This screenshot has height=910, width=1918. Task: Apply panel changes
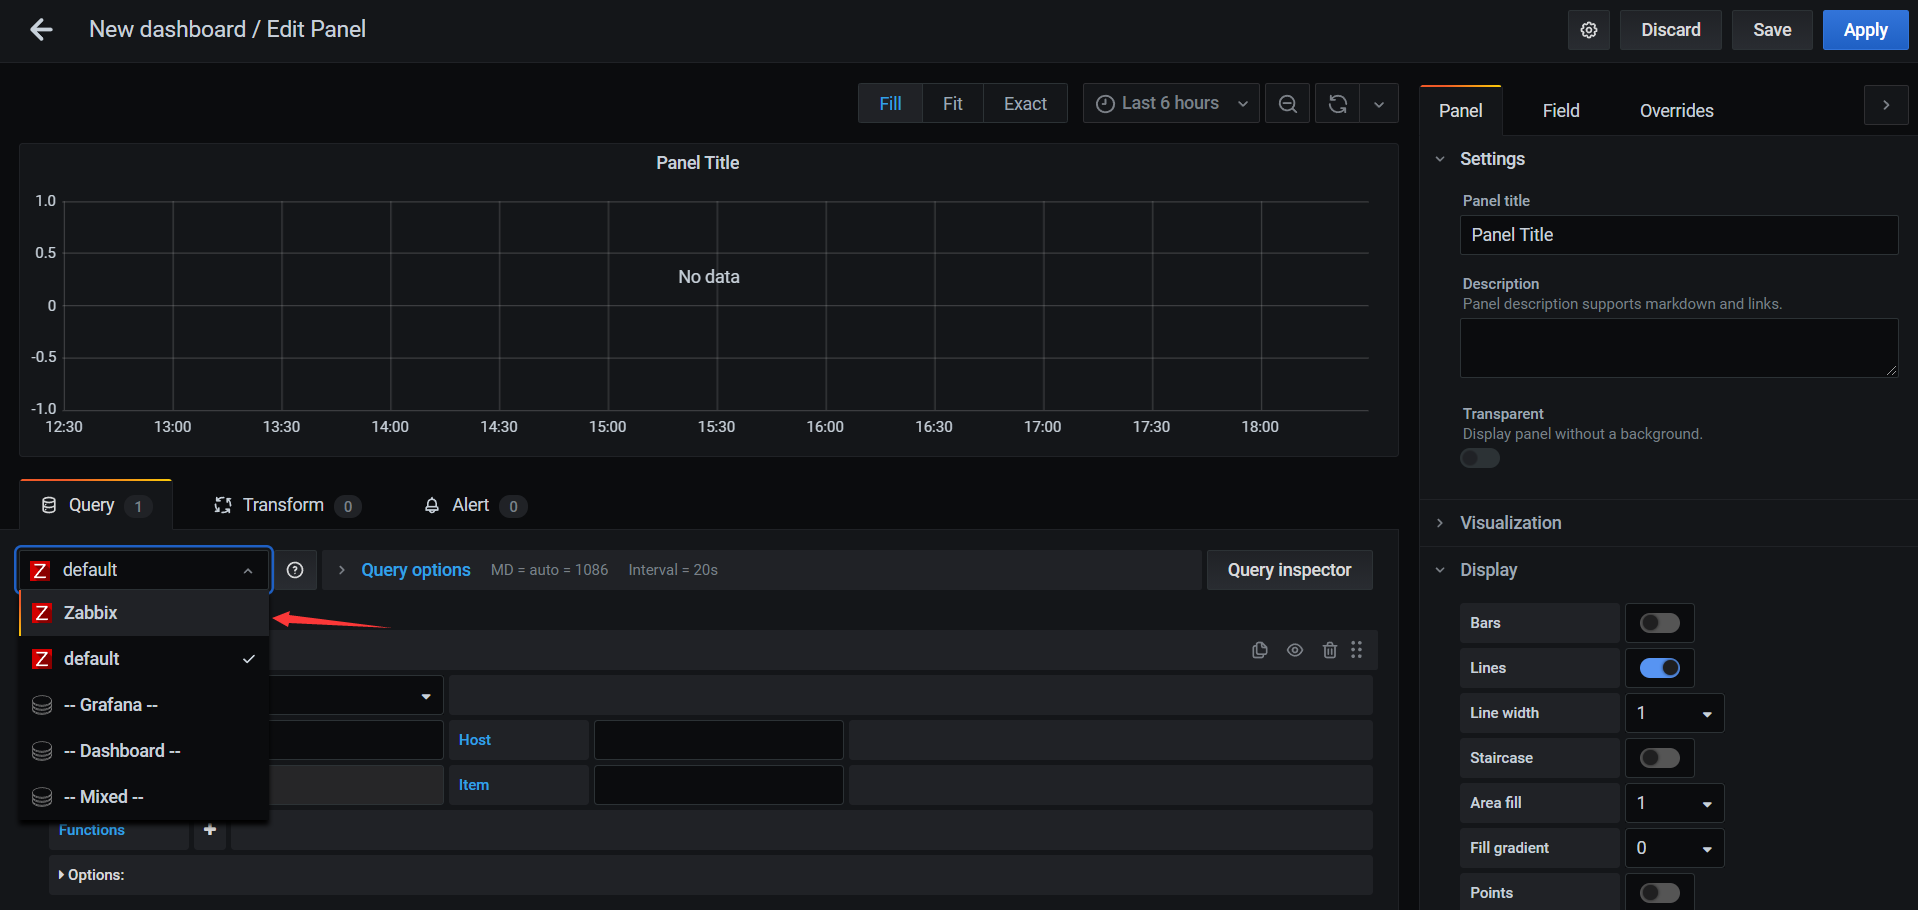tap(1865, 30)
